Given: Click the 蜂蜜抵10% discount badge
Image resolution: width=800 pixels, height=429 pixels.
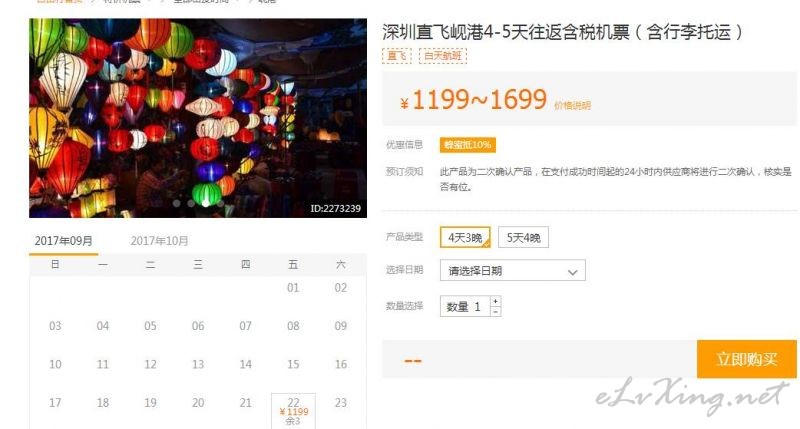Looking at the screenshot, I should point(467,145).
